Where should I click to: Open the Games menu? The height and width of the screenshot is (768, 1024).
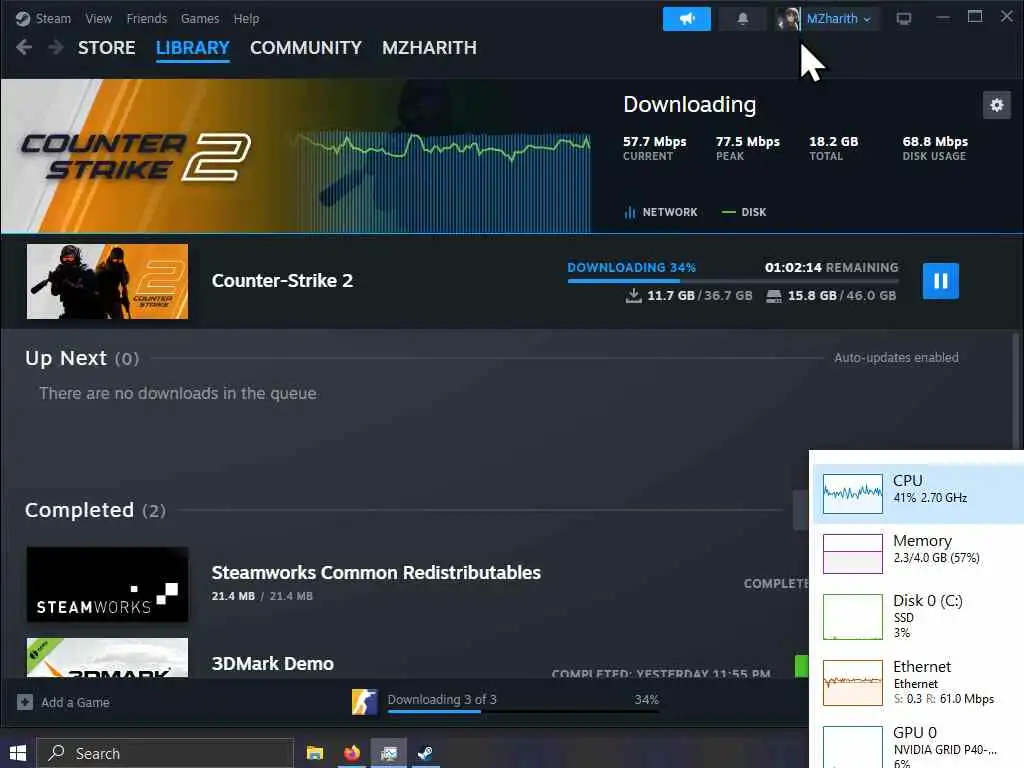200,18
